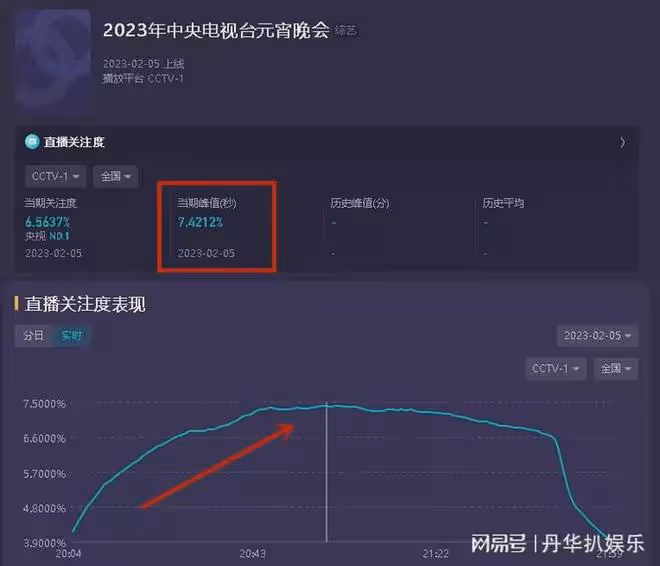Open the top 全国 region dropdown
The width and height of the screenshot is (660, 566).
pyautogui.click(x=115, y=176)
